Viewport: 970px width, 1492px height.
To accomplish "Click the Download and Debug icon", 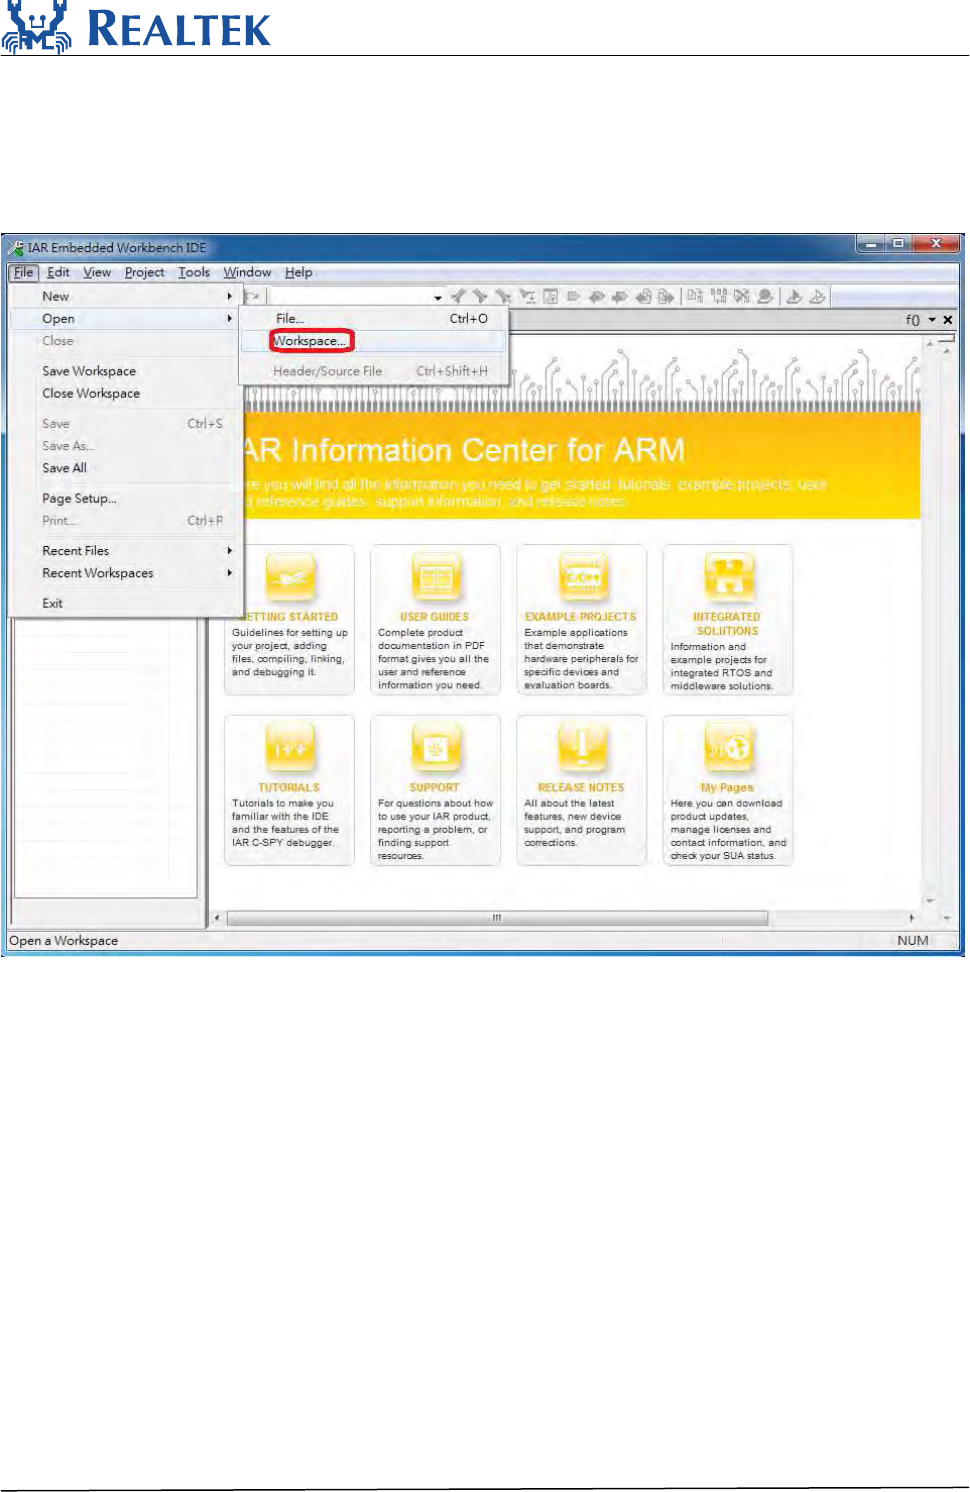I will coord(795,296).
